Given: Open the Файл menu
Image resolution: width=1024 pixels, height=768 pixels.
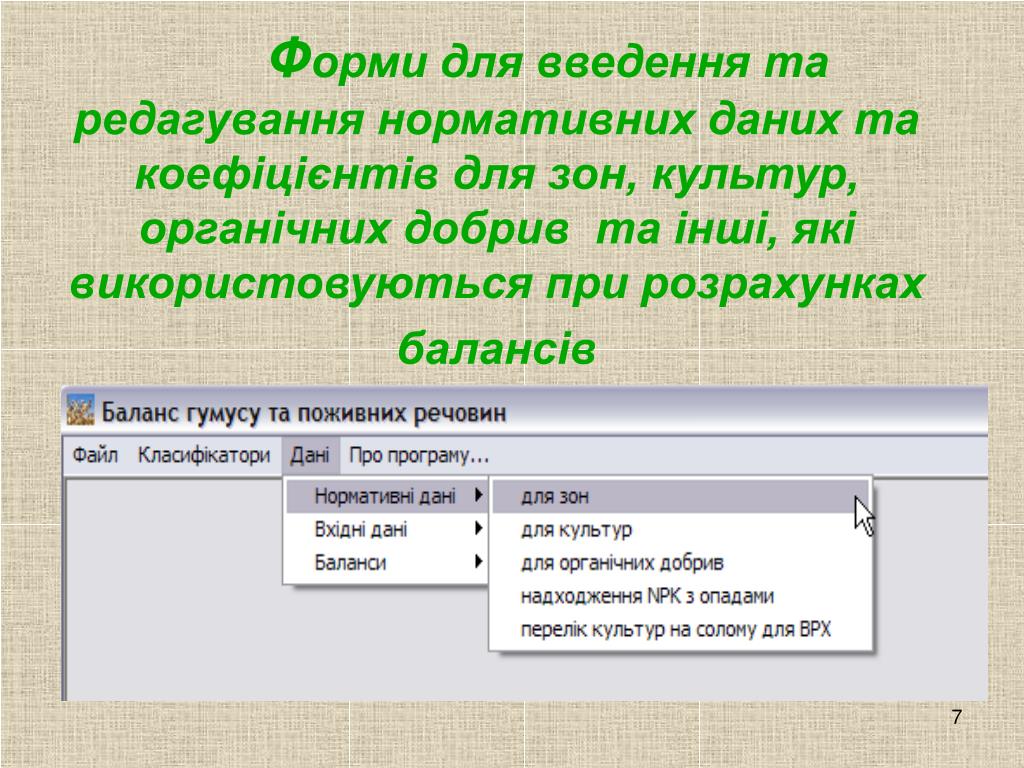Looking at the screenshot, I should click(95, 455).
